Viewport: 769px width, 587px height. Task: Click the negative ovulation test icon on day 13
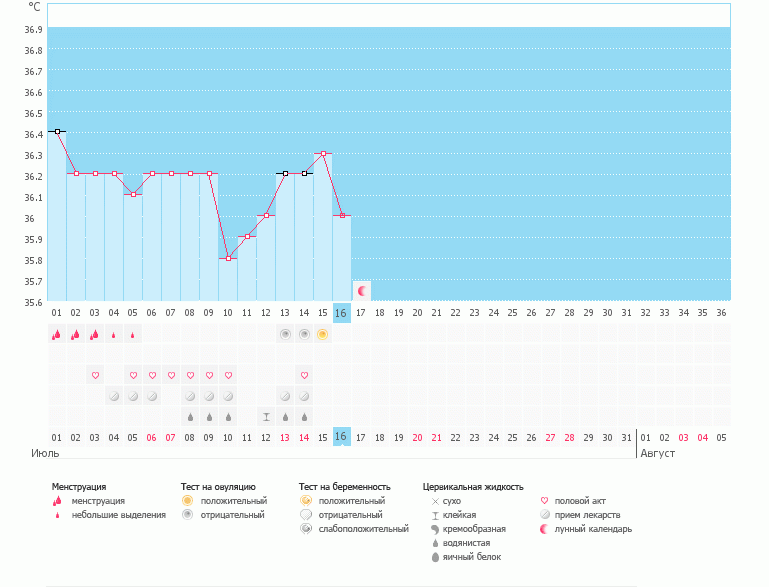[x=285, y=335]
